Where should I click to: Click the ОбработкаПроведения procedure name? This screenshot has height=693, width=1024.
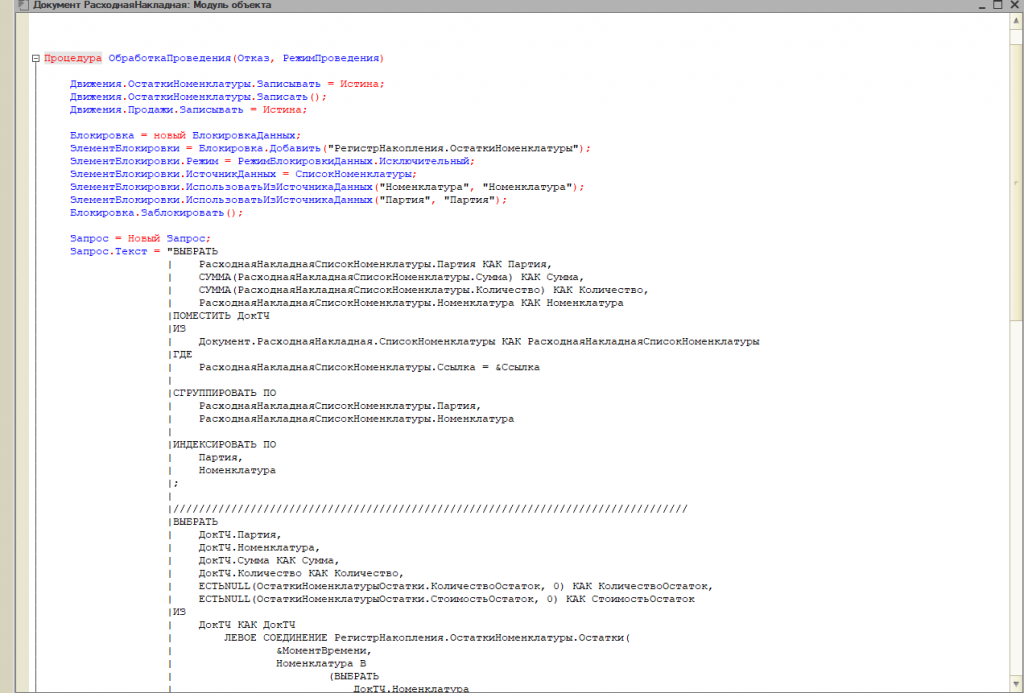point(170,58)
